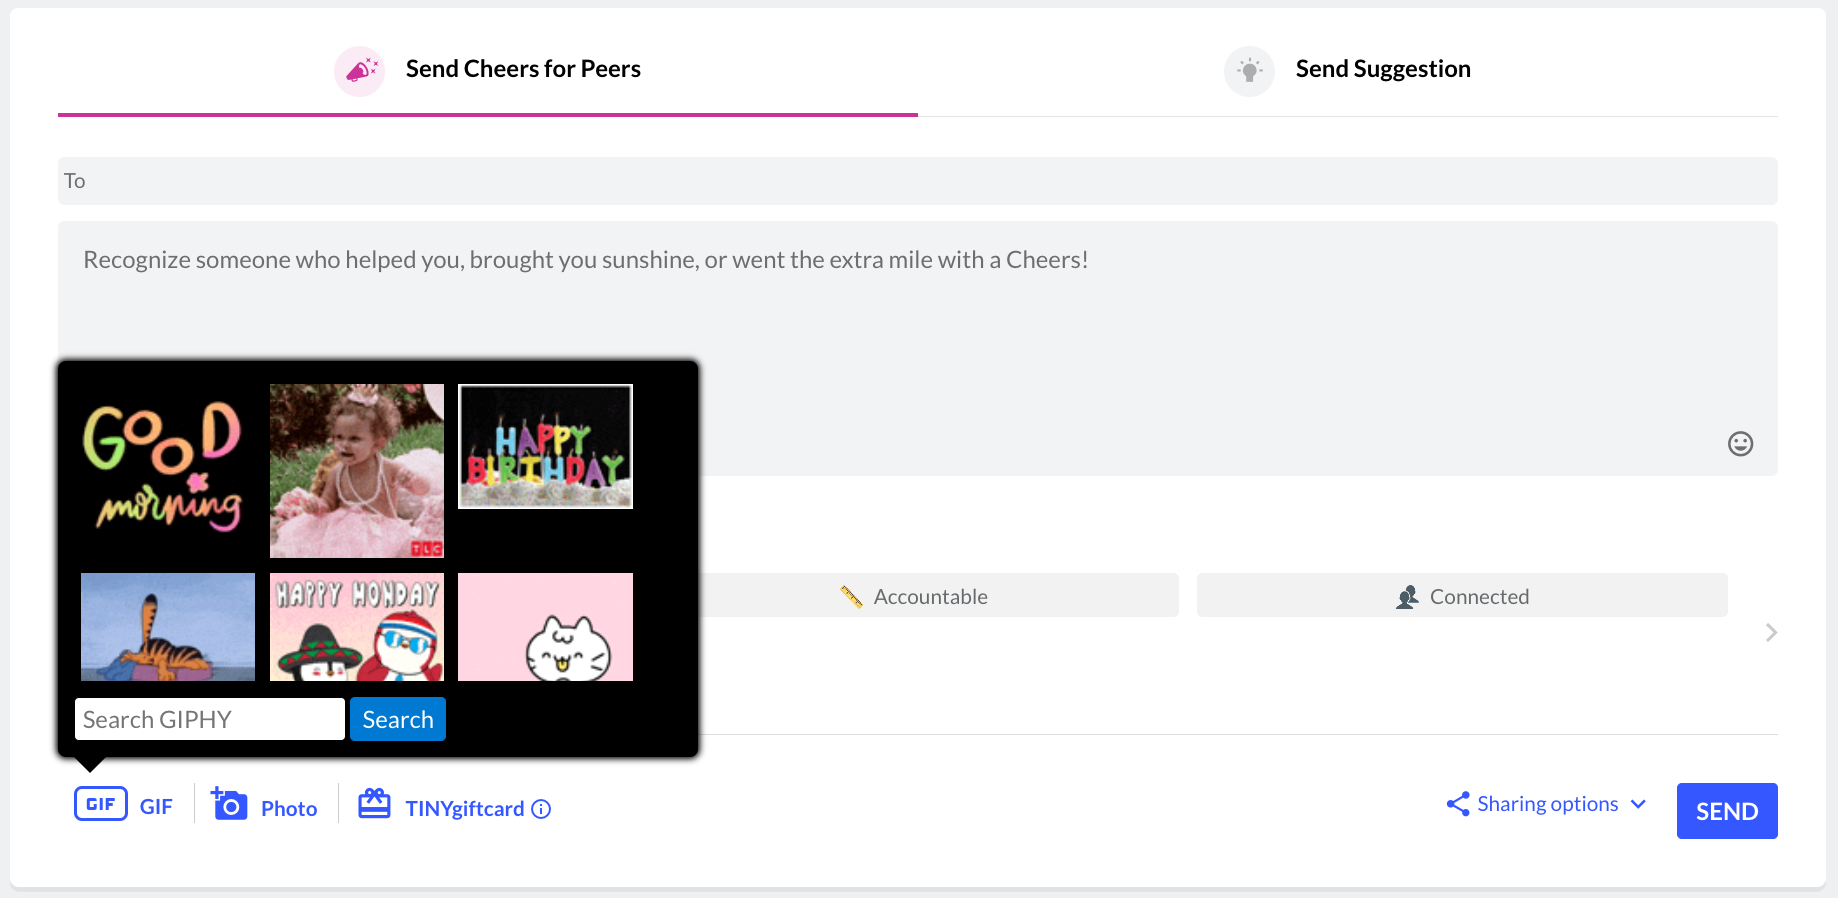1838x898 pixels.
Task: Click the To recipient field
Action: tap(918, 181)
